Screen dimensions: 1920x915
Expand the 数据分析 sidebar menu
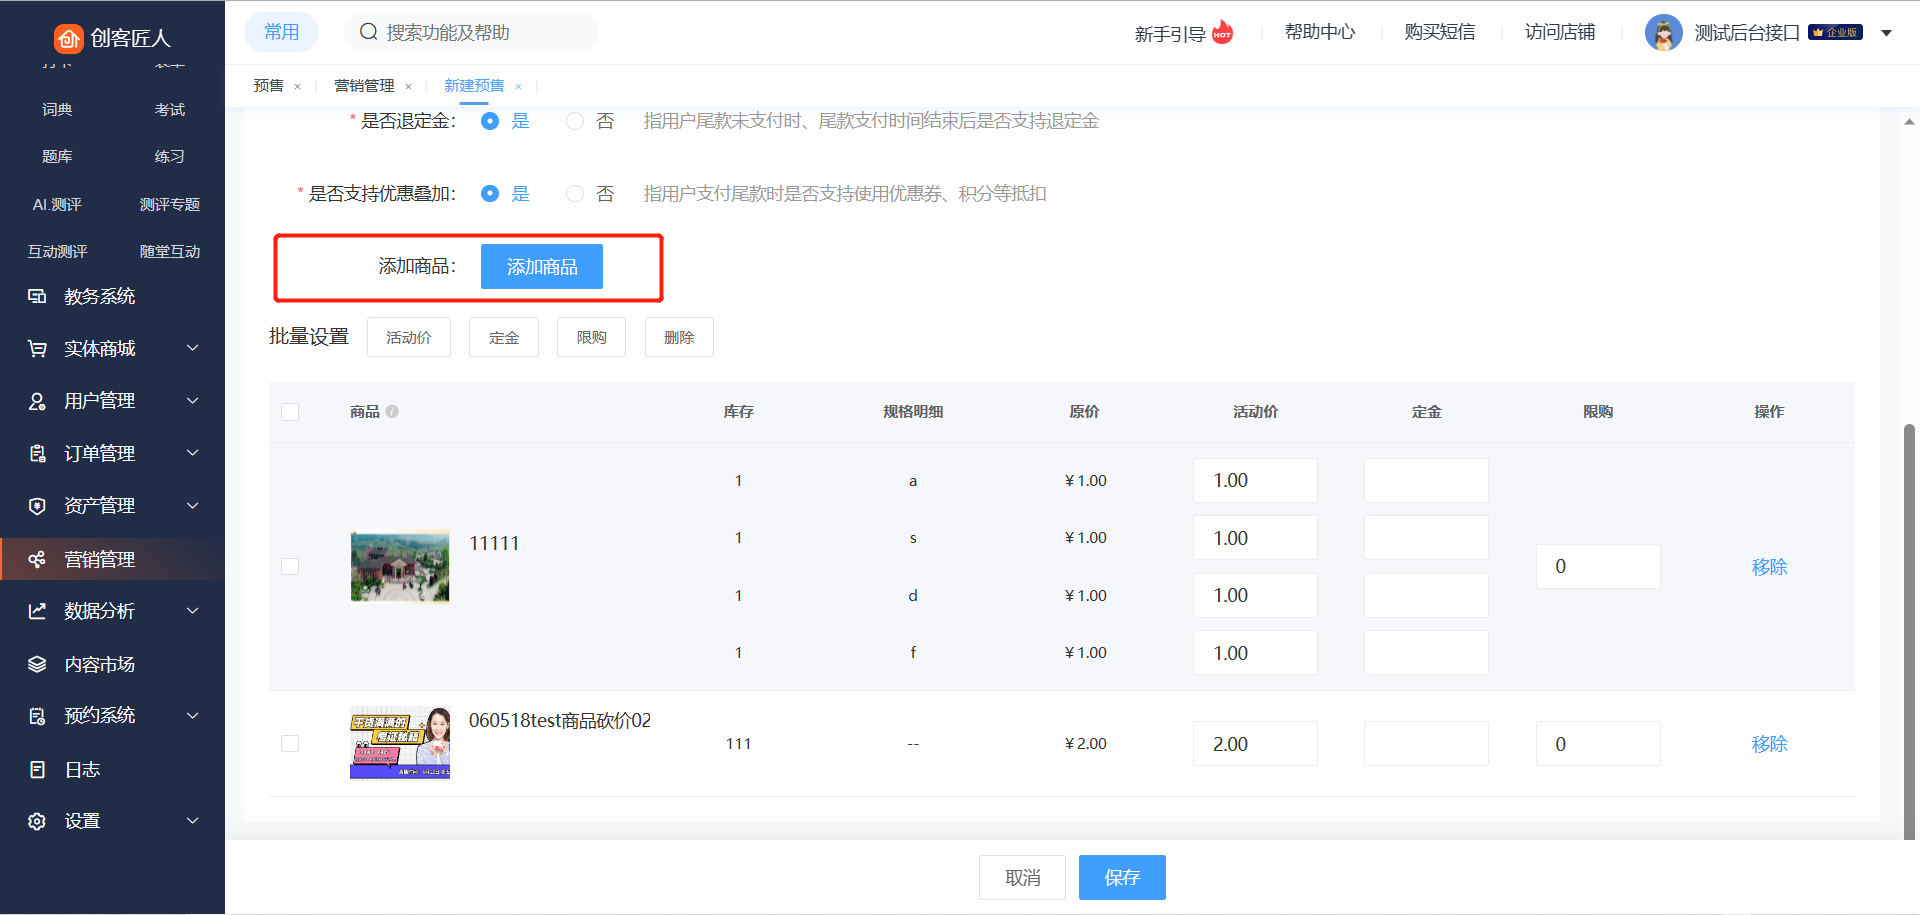point(193,611)
